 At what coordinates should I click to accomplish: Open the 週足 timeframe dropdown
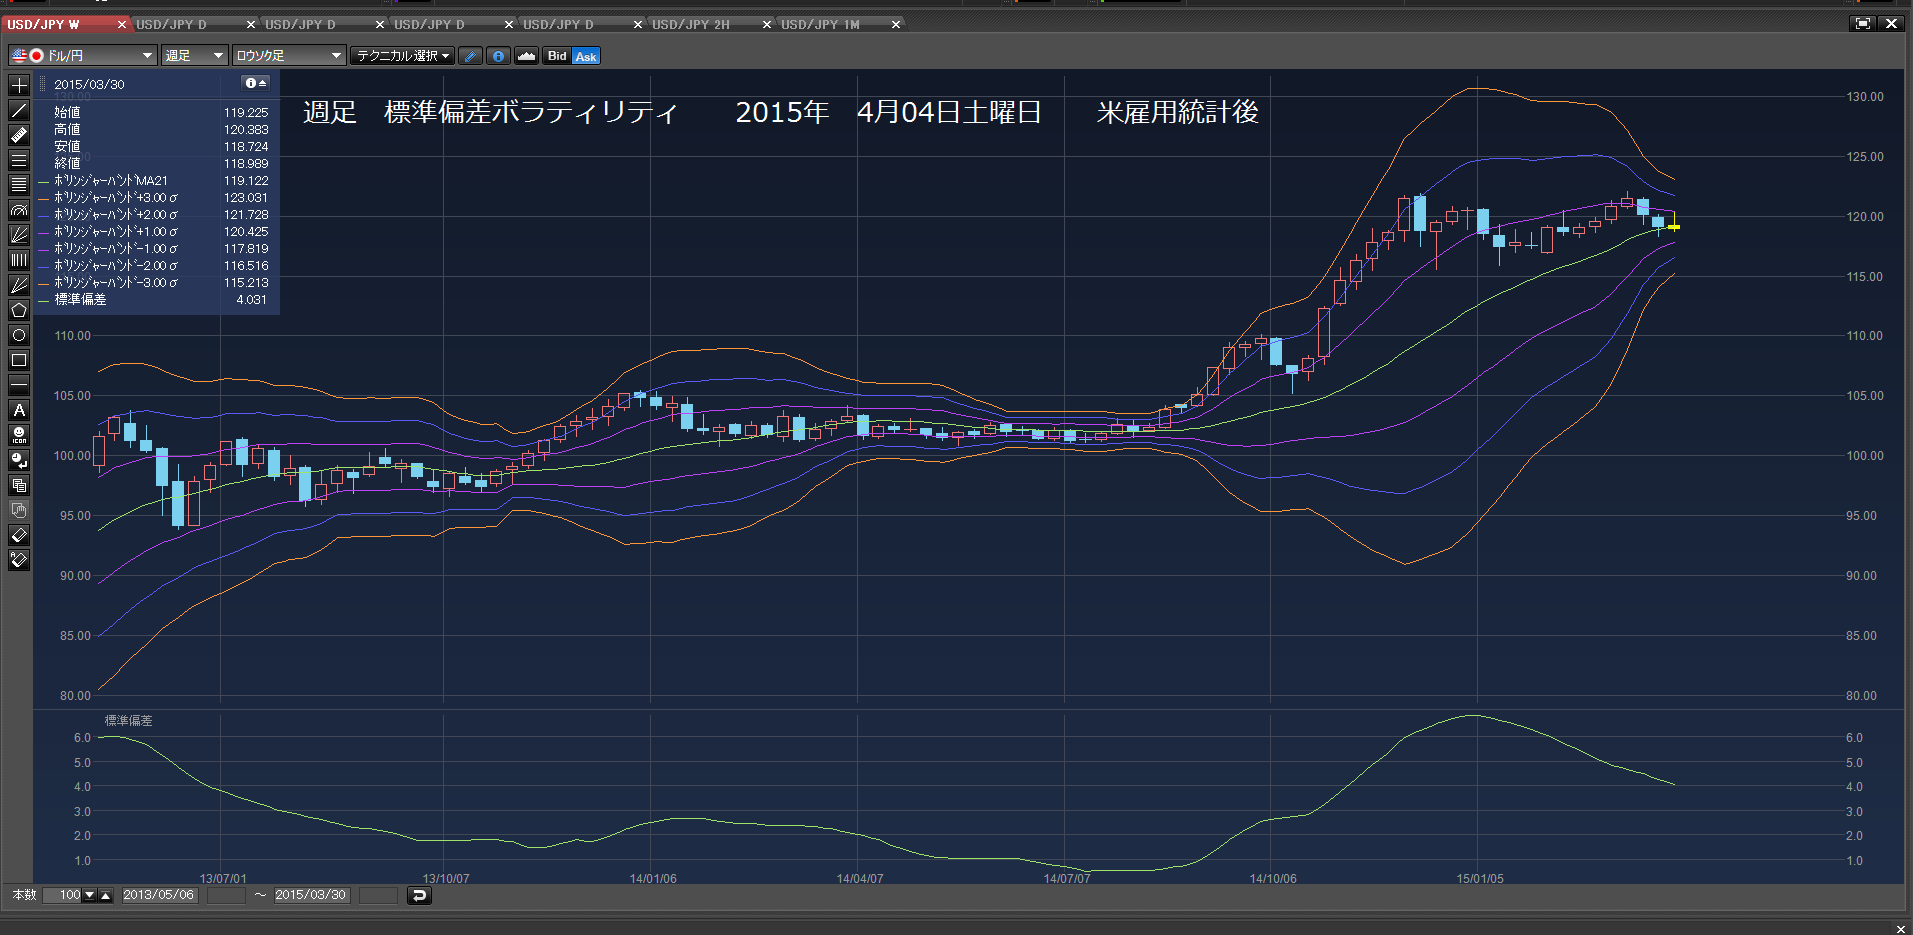[x=194, y=56]
